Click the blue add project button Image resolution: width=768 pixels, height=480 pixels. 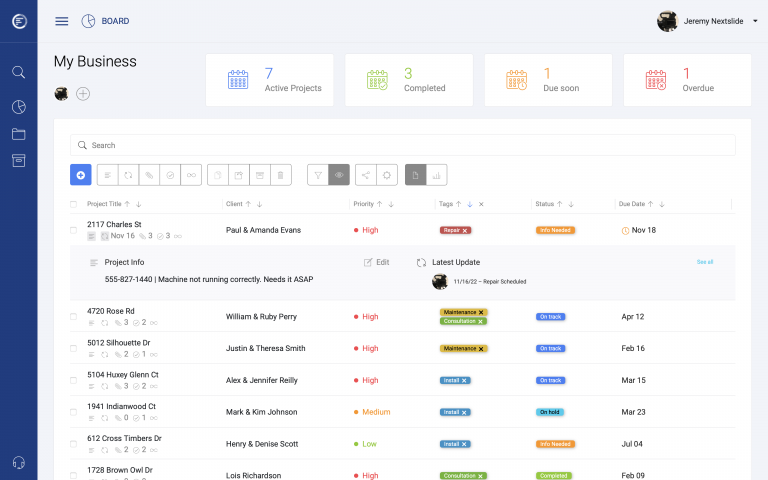[x=81, y=175]
